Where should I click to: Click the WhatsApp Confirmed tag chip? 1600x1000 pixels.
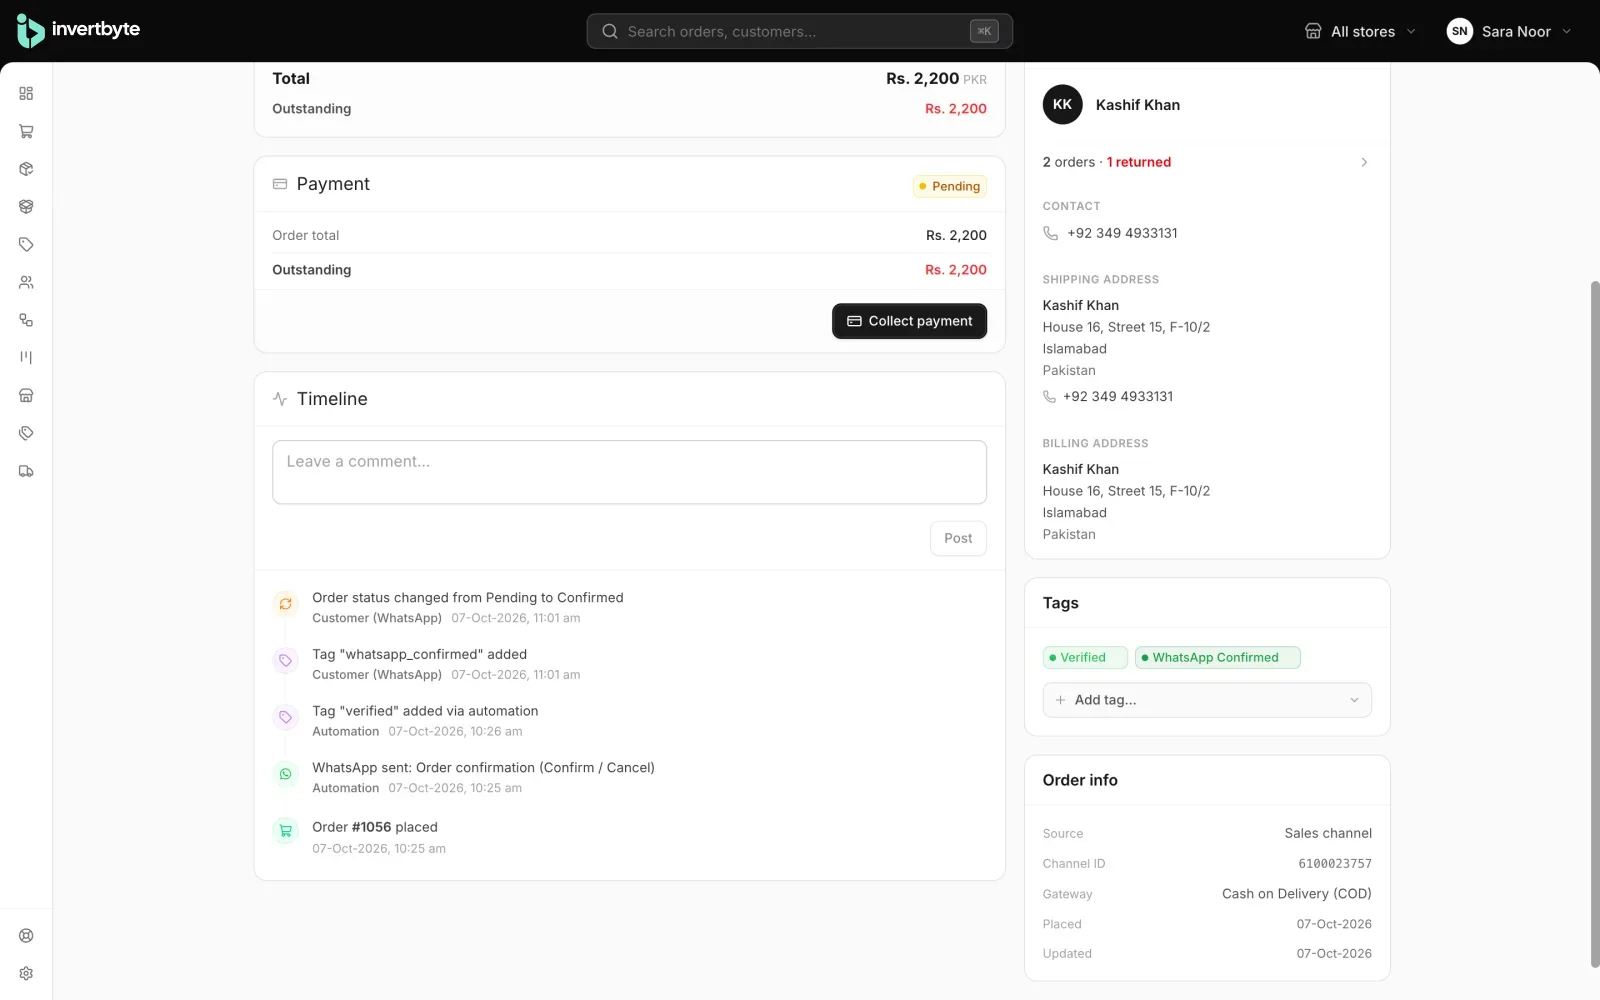1217,657
